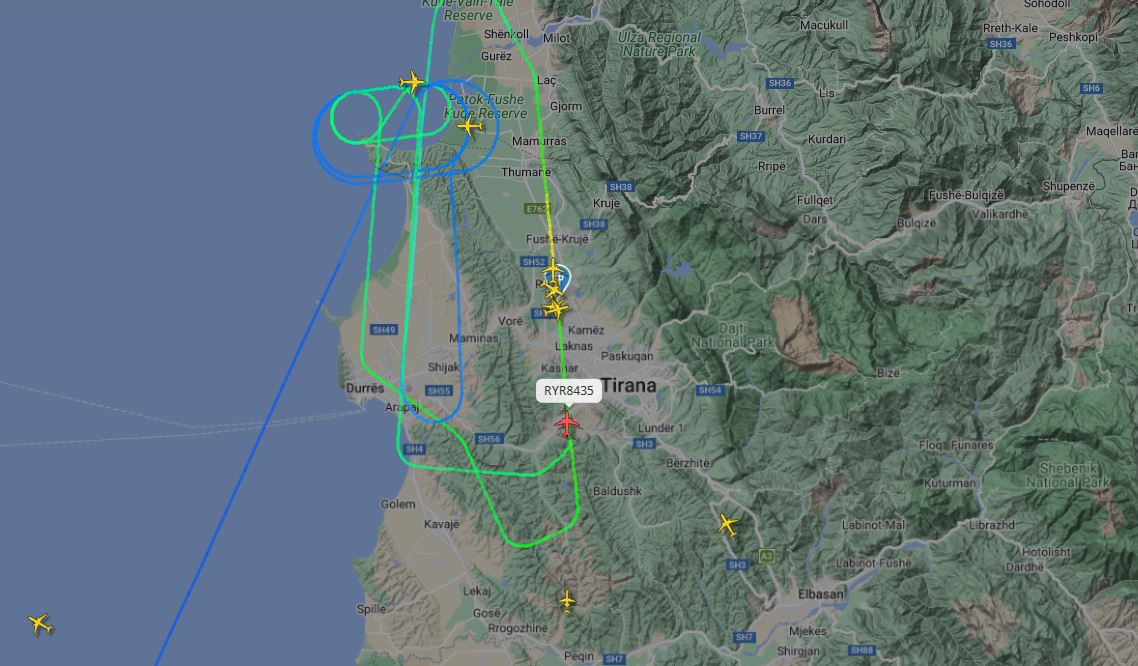
Task: Select yellow aircraft beside the SH52 road shield
Action: 553,270
